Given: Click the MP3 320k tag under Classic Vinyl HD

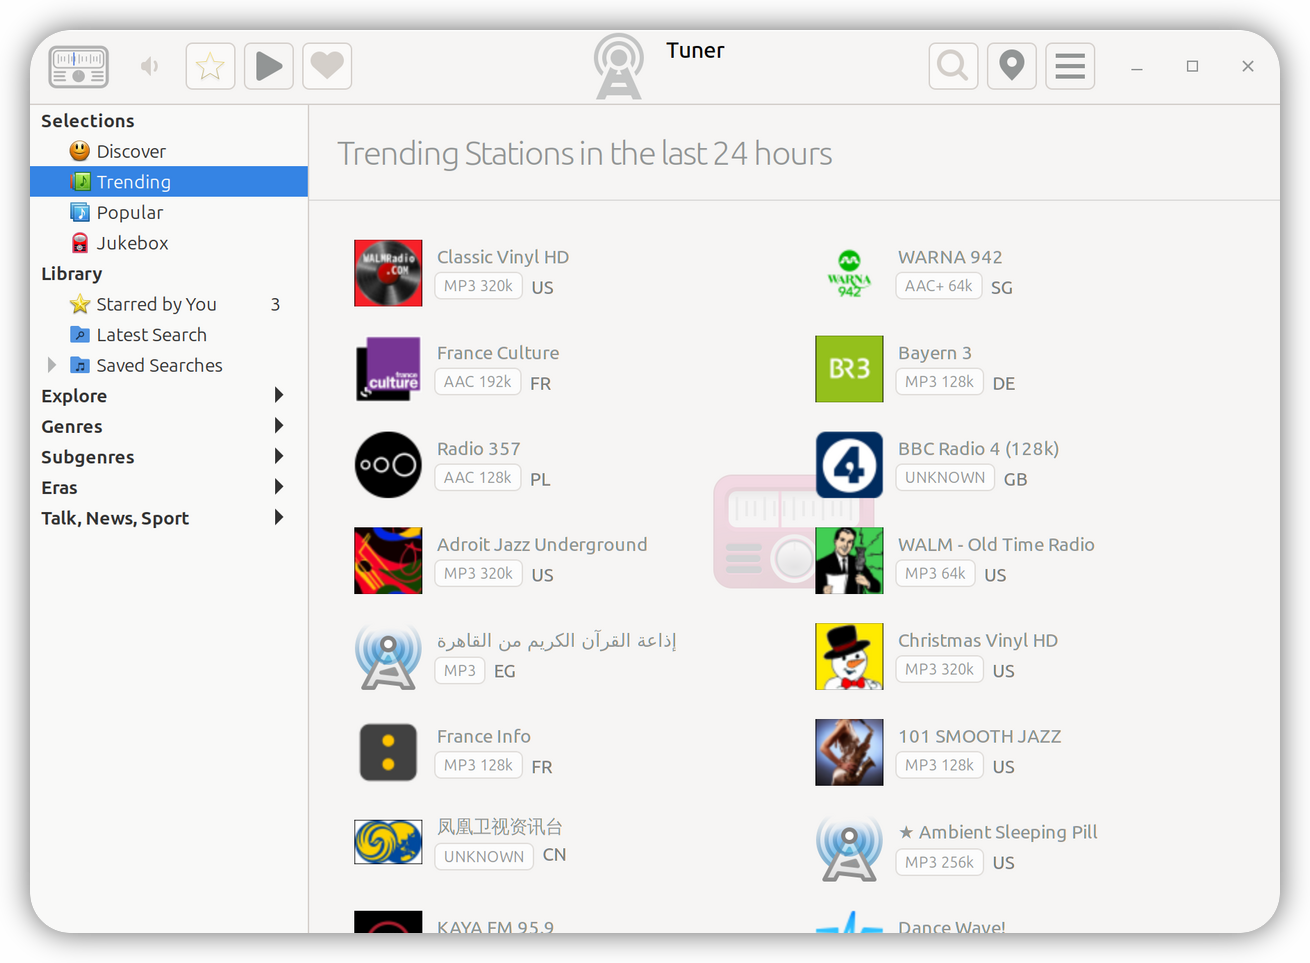Looking at the screenshot, I should [x=478, y=286].
